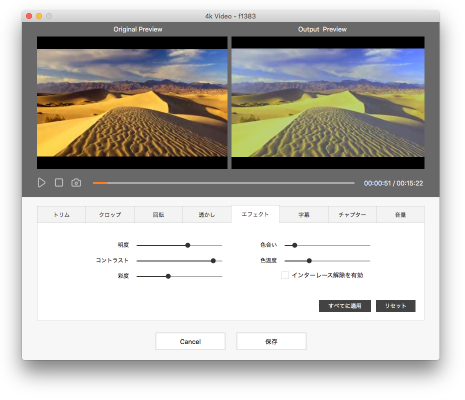Viewport: 465px width, 400px height.
Task: Stop the preview with the stop icon
Action: coord(59,183)
